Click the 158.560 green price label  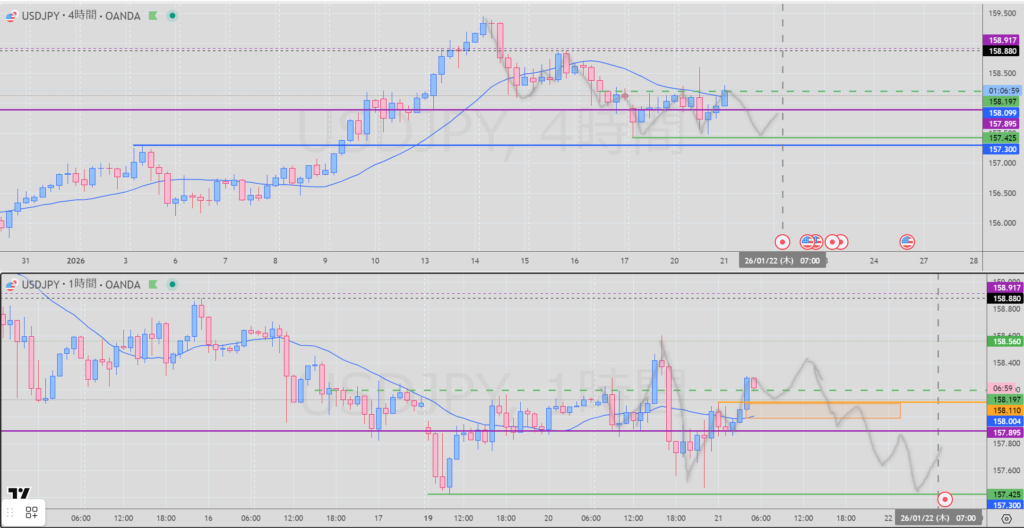tap(1002, 340)
